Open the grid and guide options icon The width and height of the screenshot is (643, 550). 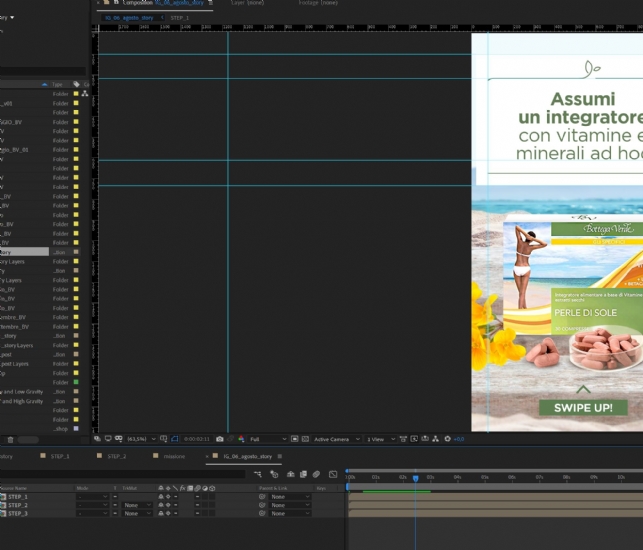[x=163, y=439]
